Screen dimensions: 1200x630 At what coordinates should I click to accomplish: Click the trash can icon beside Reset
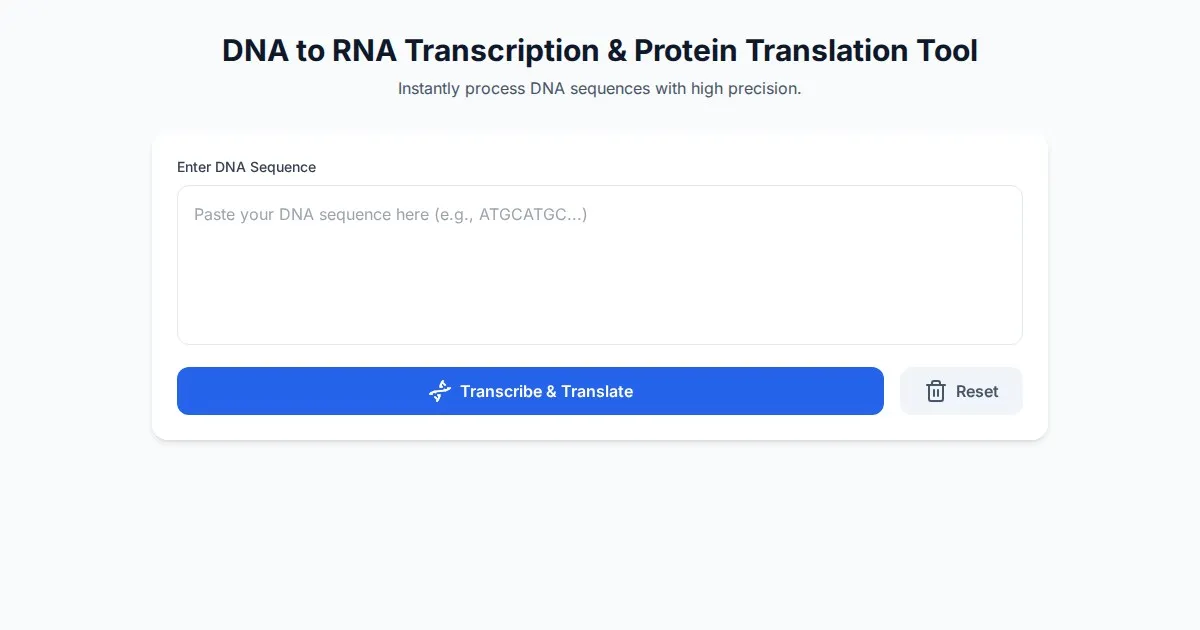pyautogui.click(x=936, y=391)
